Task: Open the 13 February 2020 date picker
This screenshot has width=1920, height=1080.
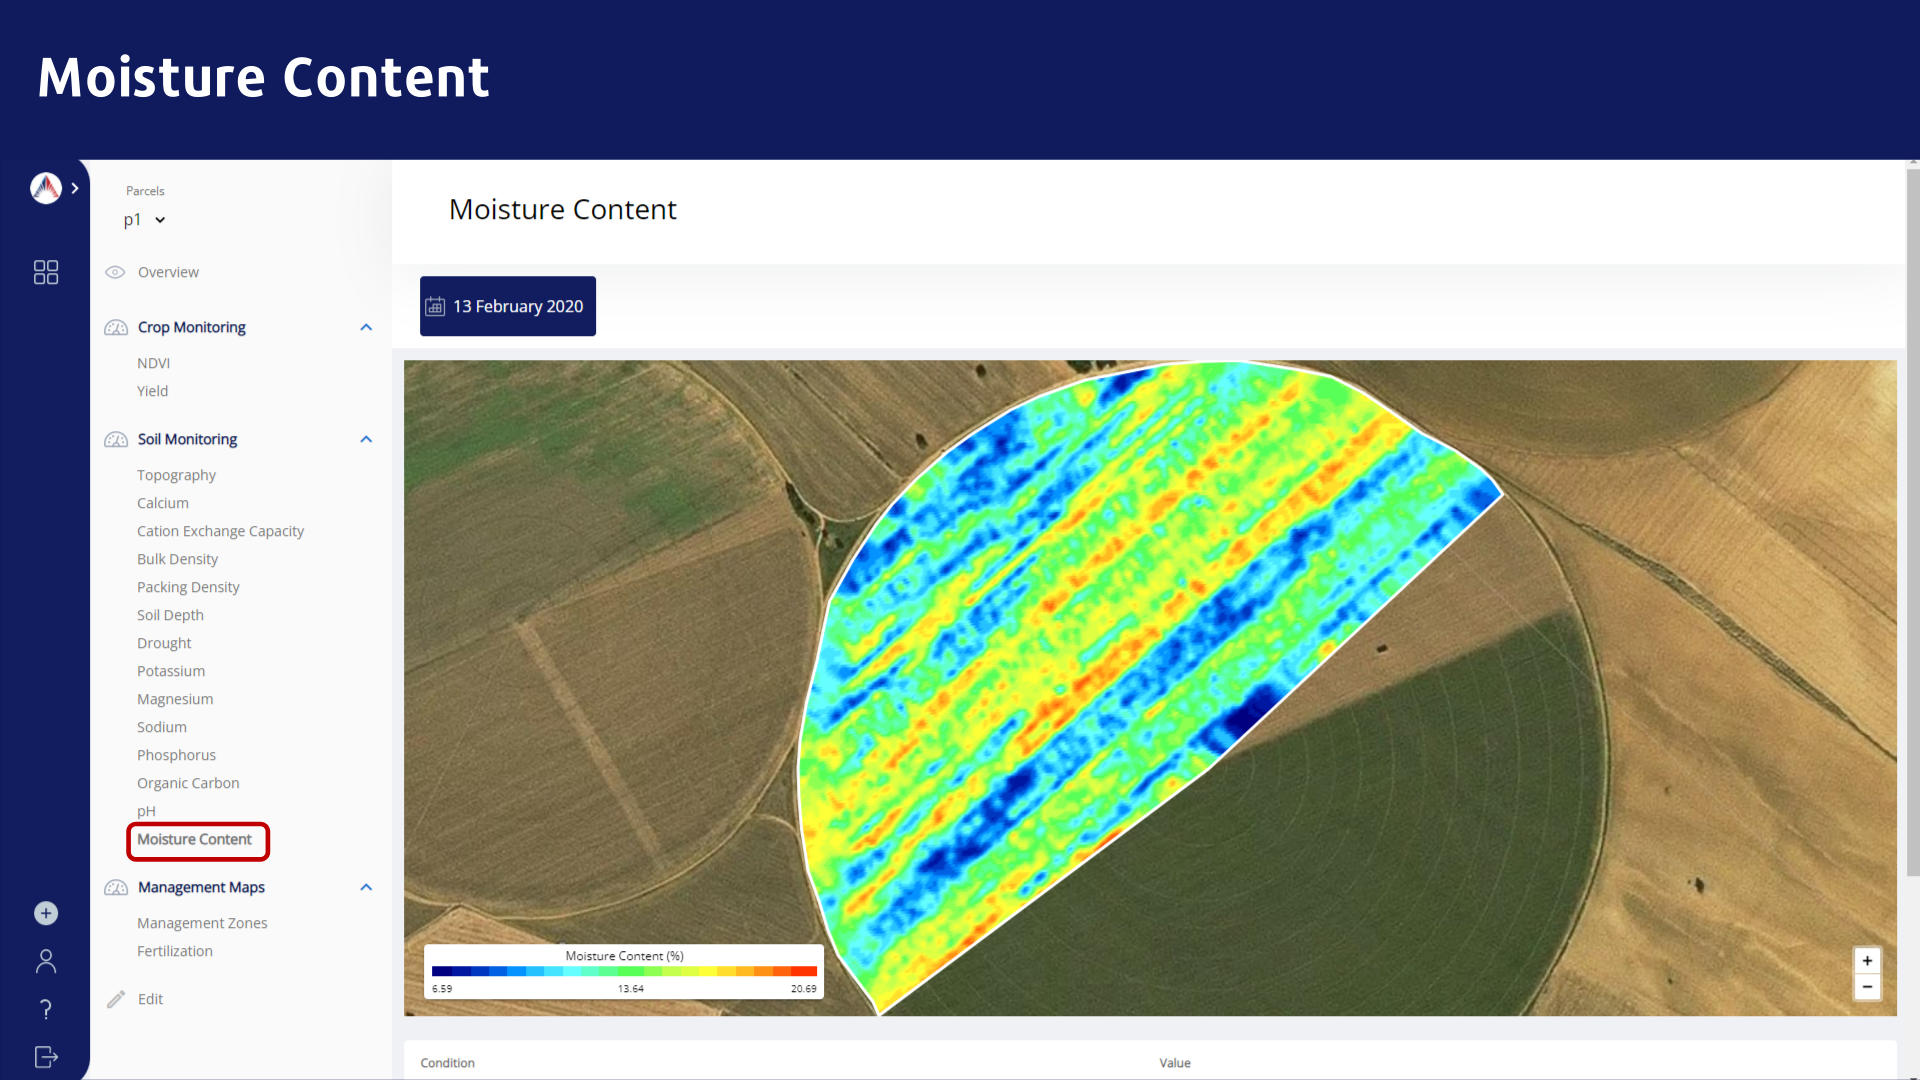Action: [508, 306]
